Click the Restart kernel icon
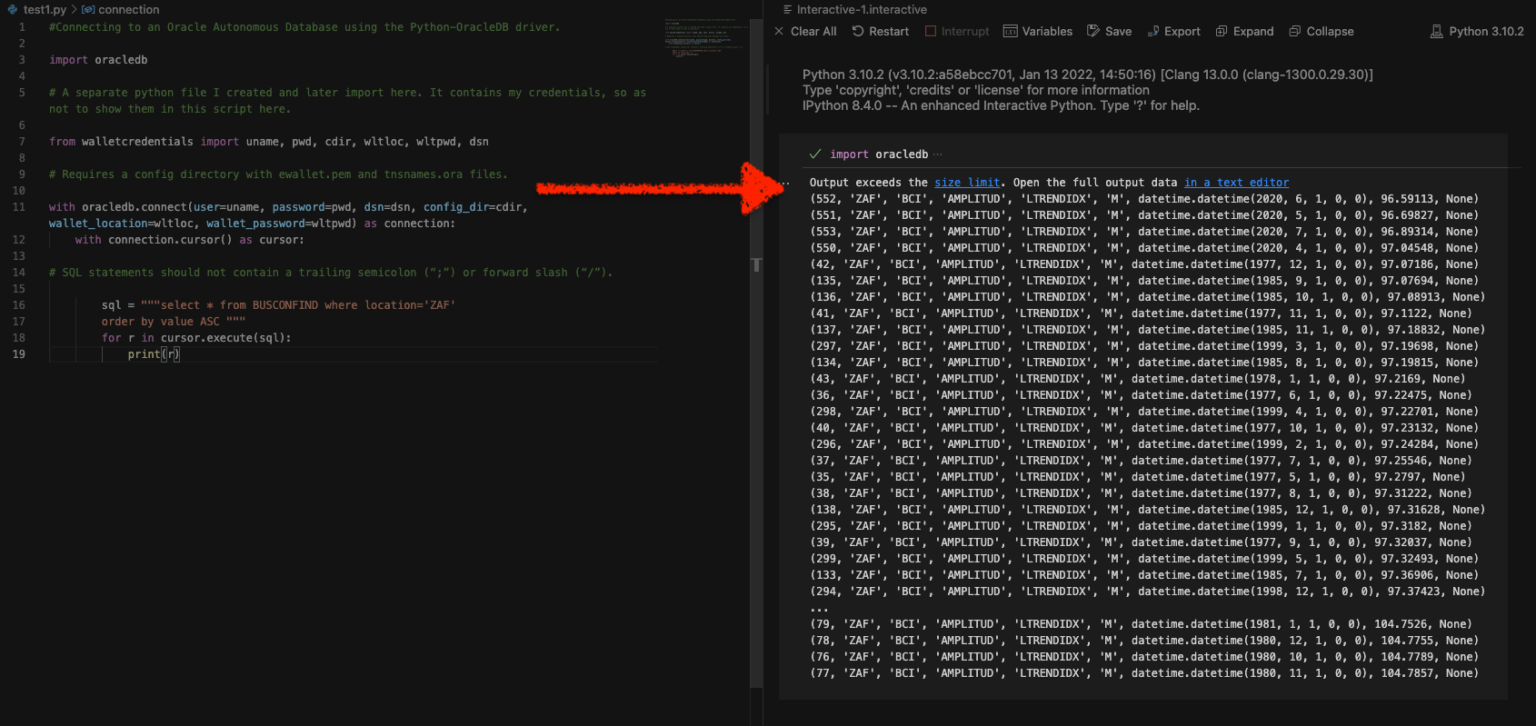 (856, 31)
